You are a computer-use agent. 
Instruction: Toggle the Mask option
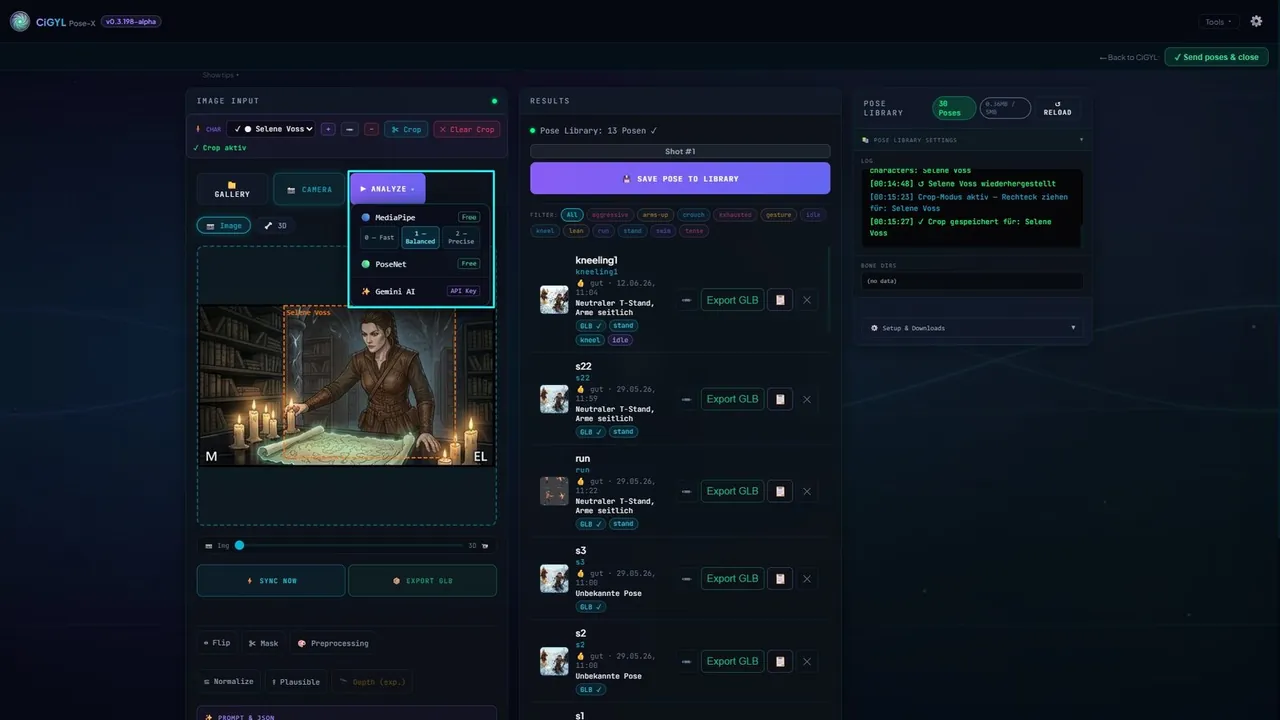click(x=264, y=643)
